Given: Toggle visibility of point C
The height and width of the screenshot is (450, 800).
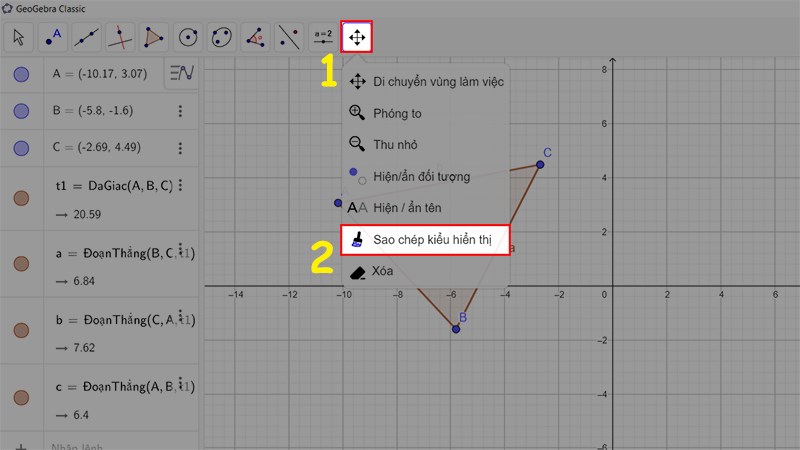Looking at the screenshot, I should [21, 148].
